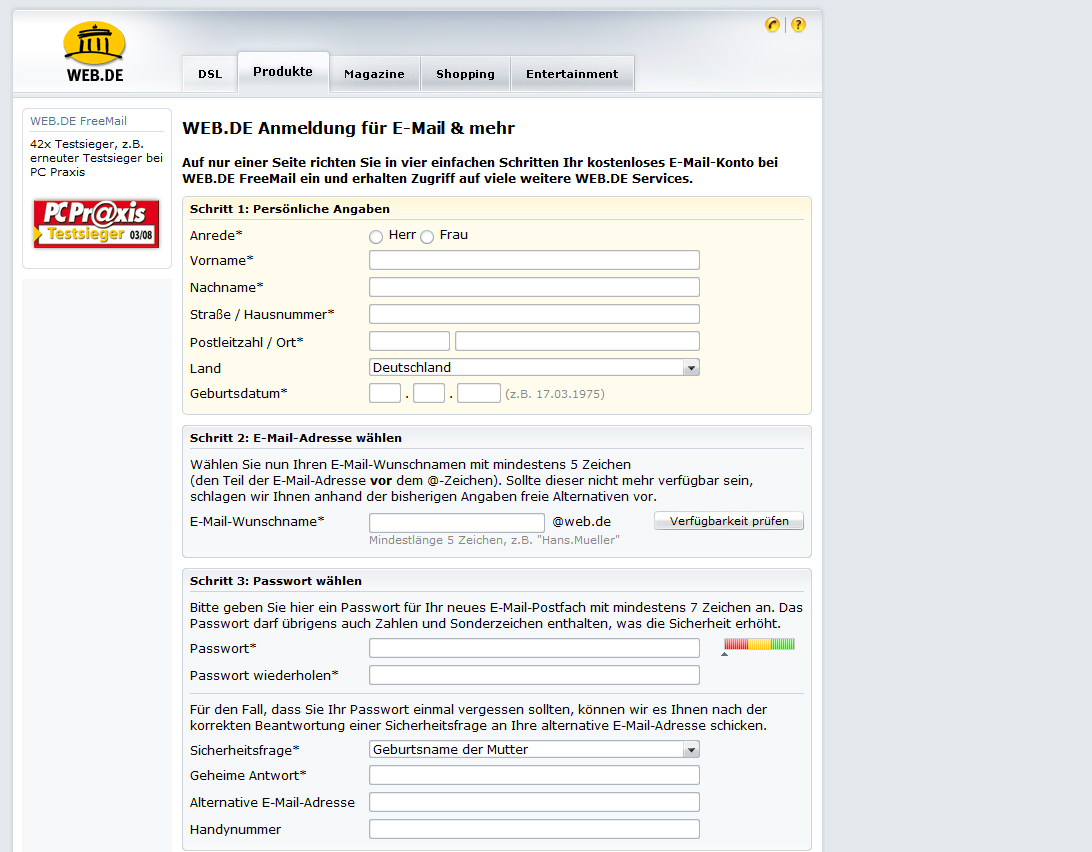Click the "Geburtsdatum*" label
Screen dimensions: 1092x852
click(x=239, y=394)
